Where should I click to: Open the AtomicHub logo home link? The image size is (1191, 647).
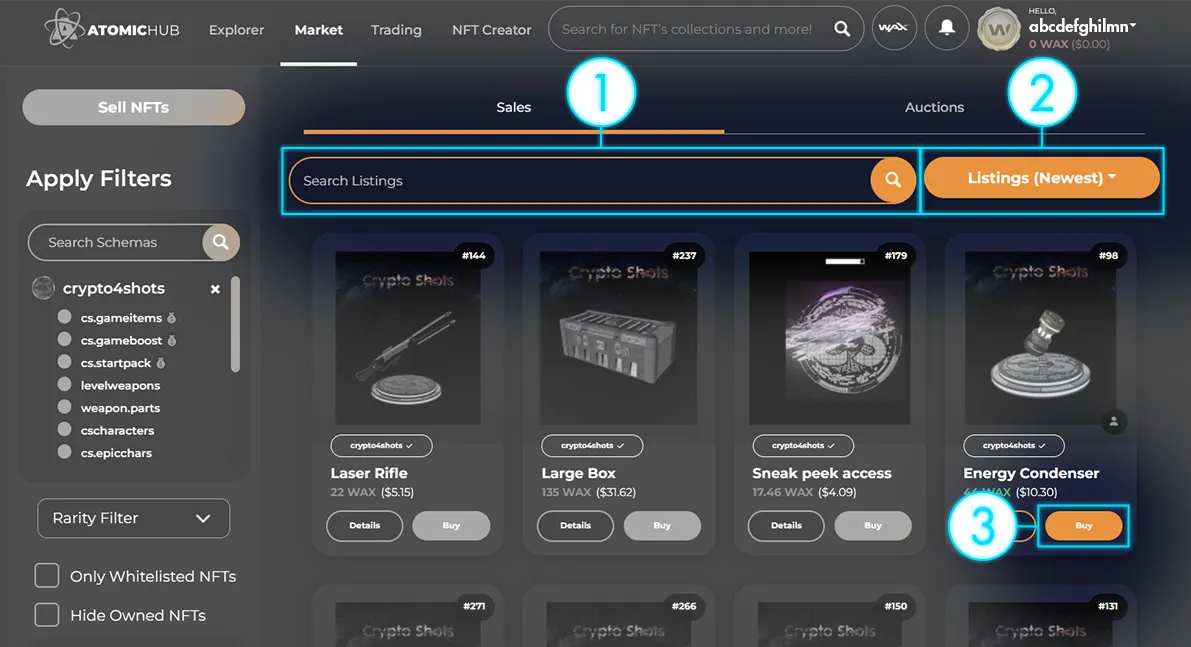click(112, 30)
